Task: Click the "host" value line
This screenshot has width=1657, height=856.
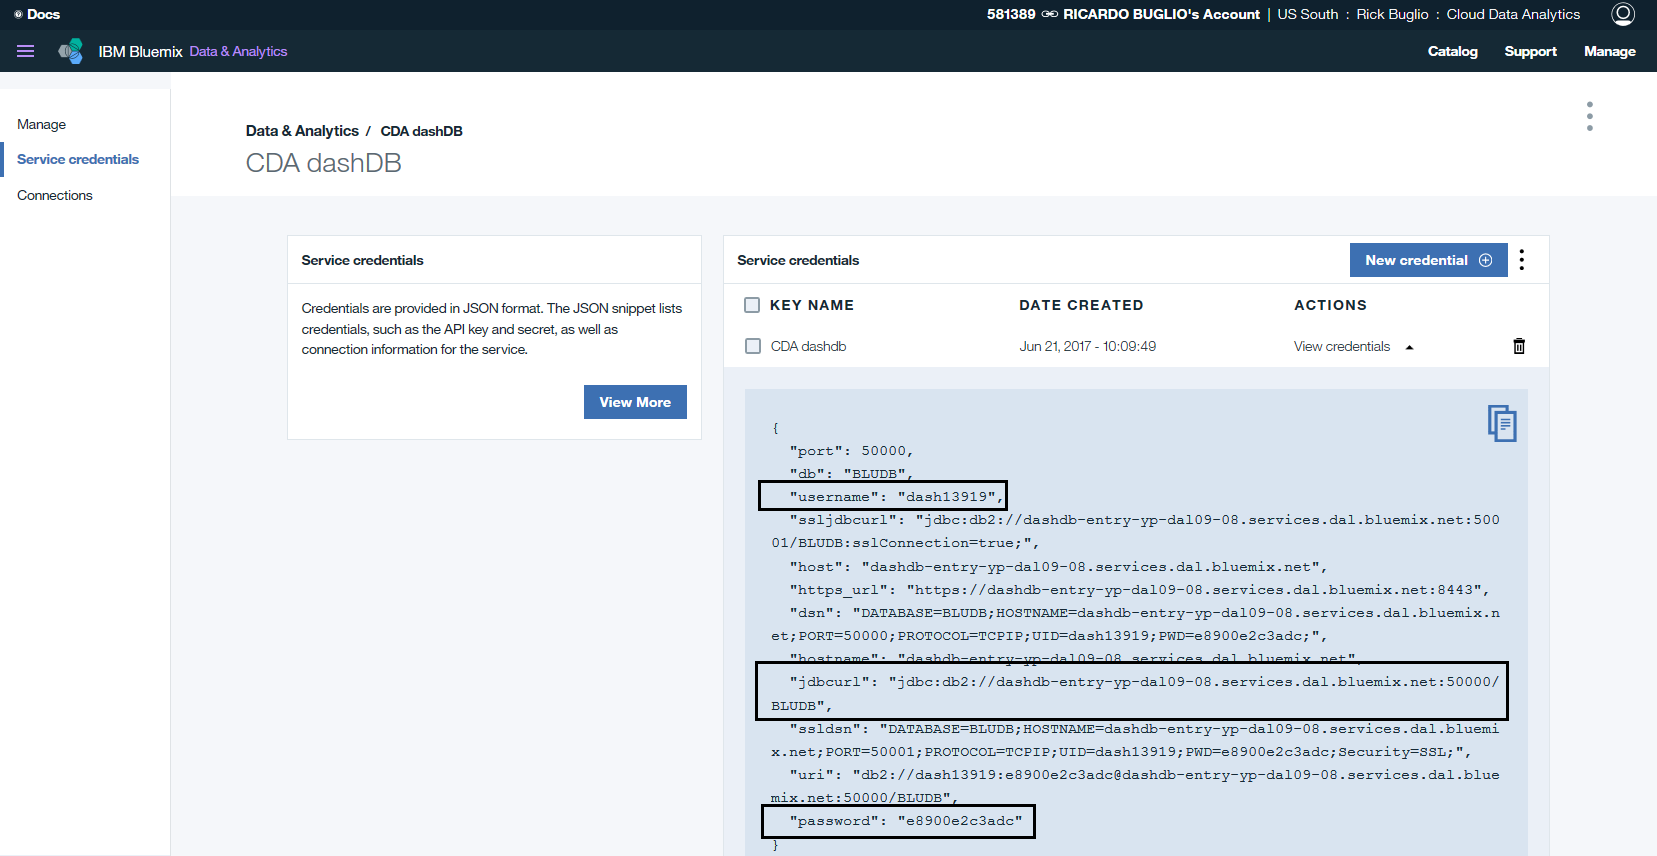Action: (x=1058, y=567)
